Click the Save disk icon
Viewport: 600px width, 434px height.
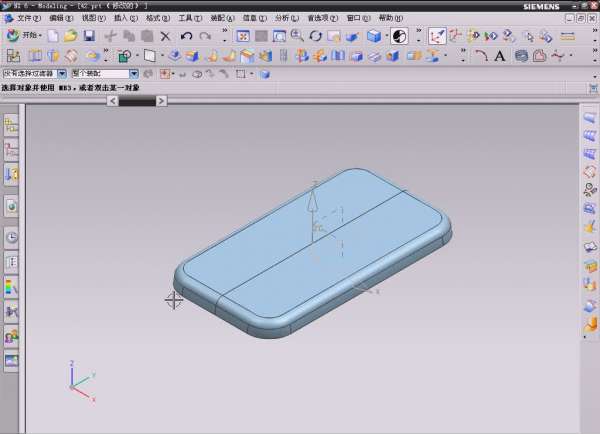tap(90, 36)
